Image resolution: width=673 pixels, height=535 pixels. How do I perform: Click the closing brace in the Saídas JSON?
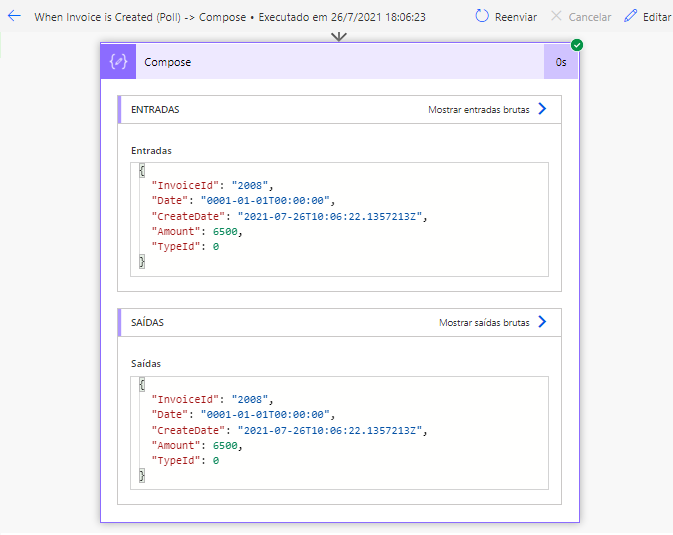coord(142,475)
